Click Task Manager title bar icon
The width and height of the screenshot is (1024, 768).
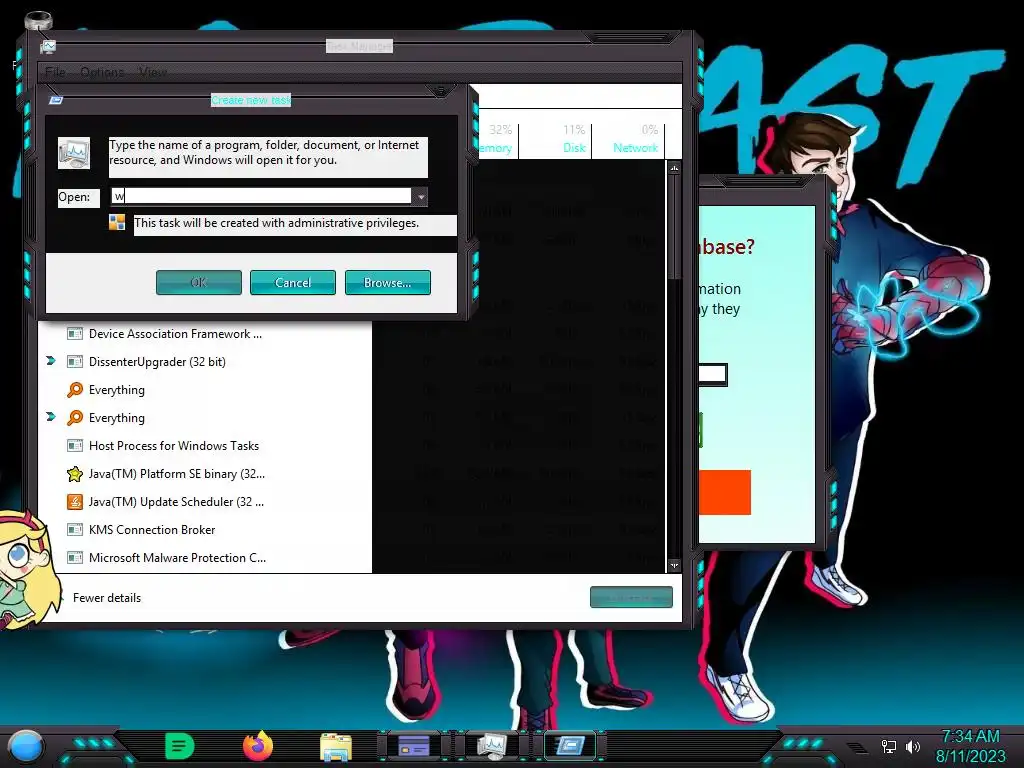pos(48,46)
